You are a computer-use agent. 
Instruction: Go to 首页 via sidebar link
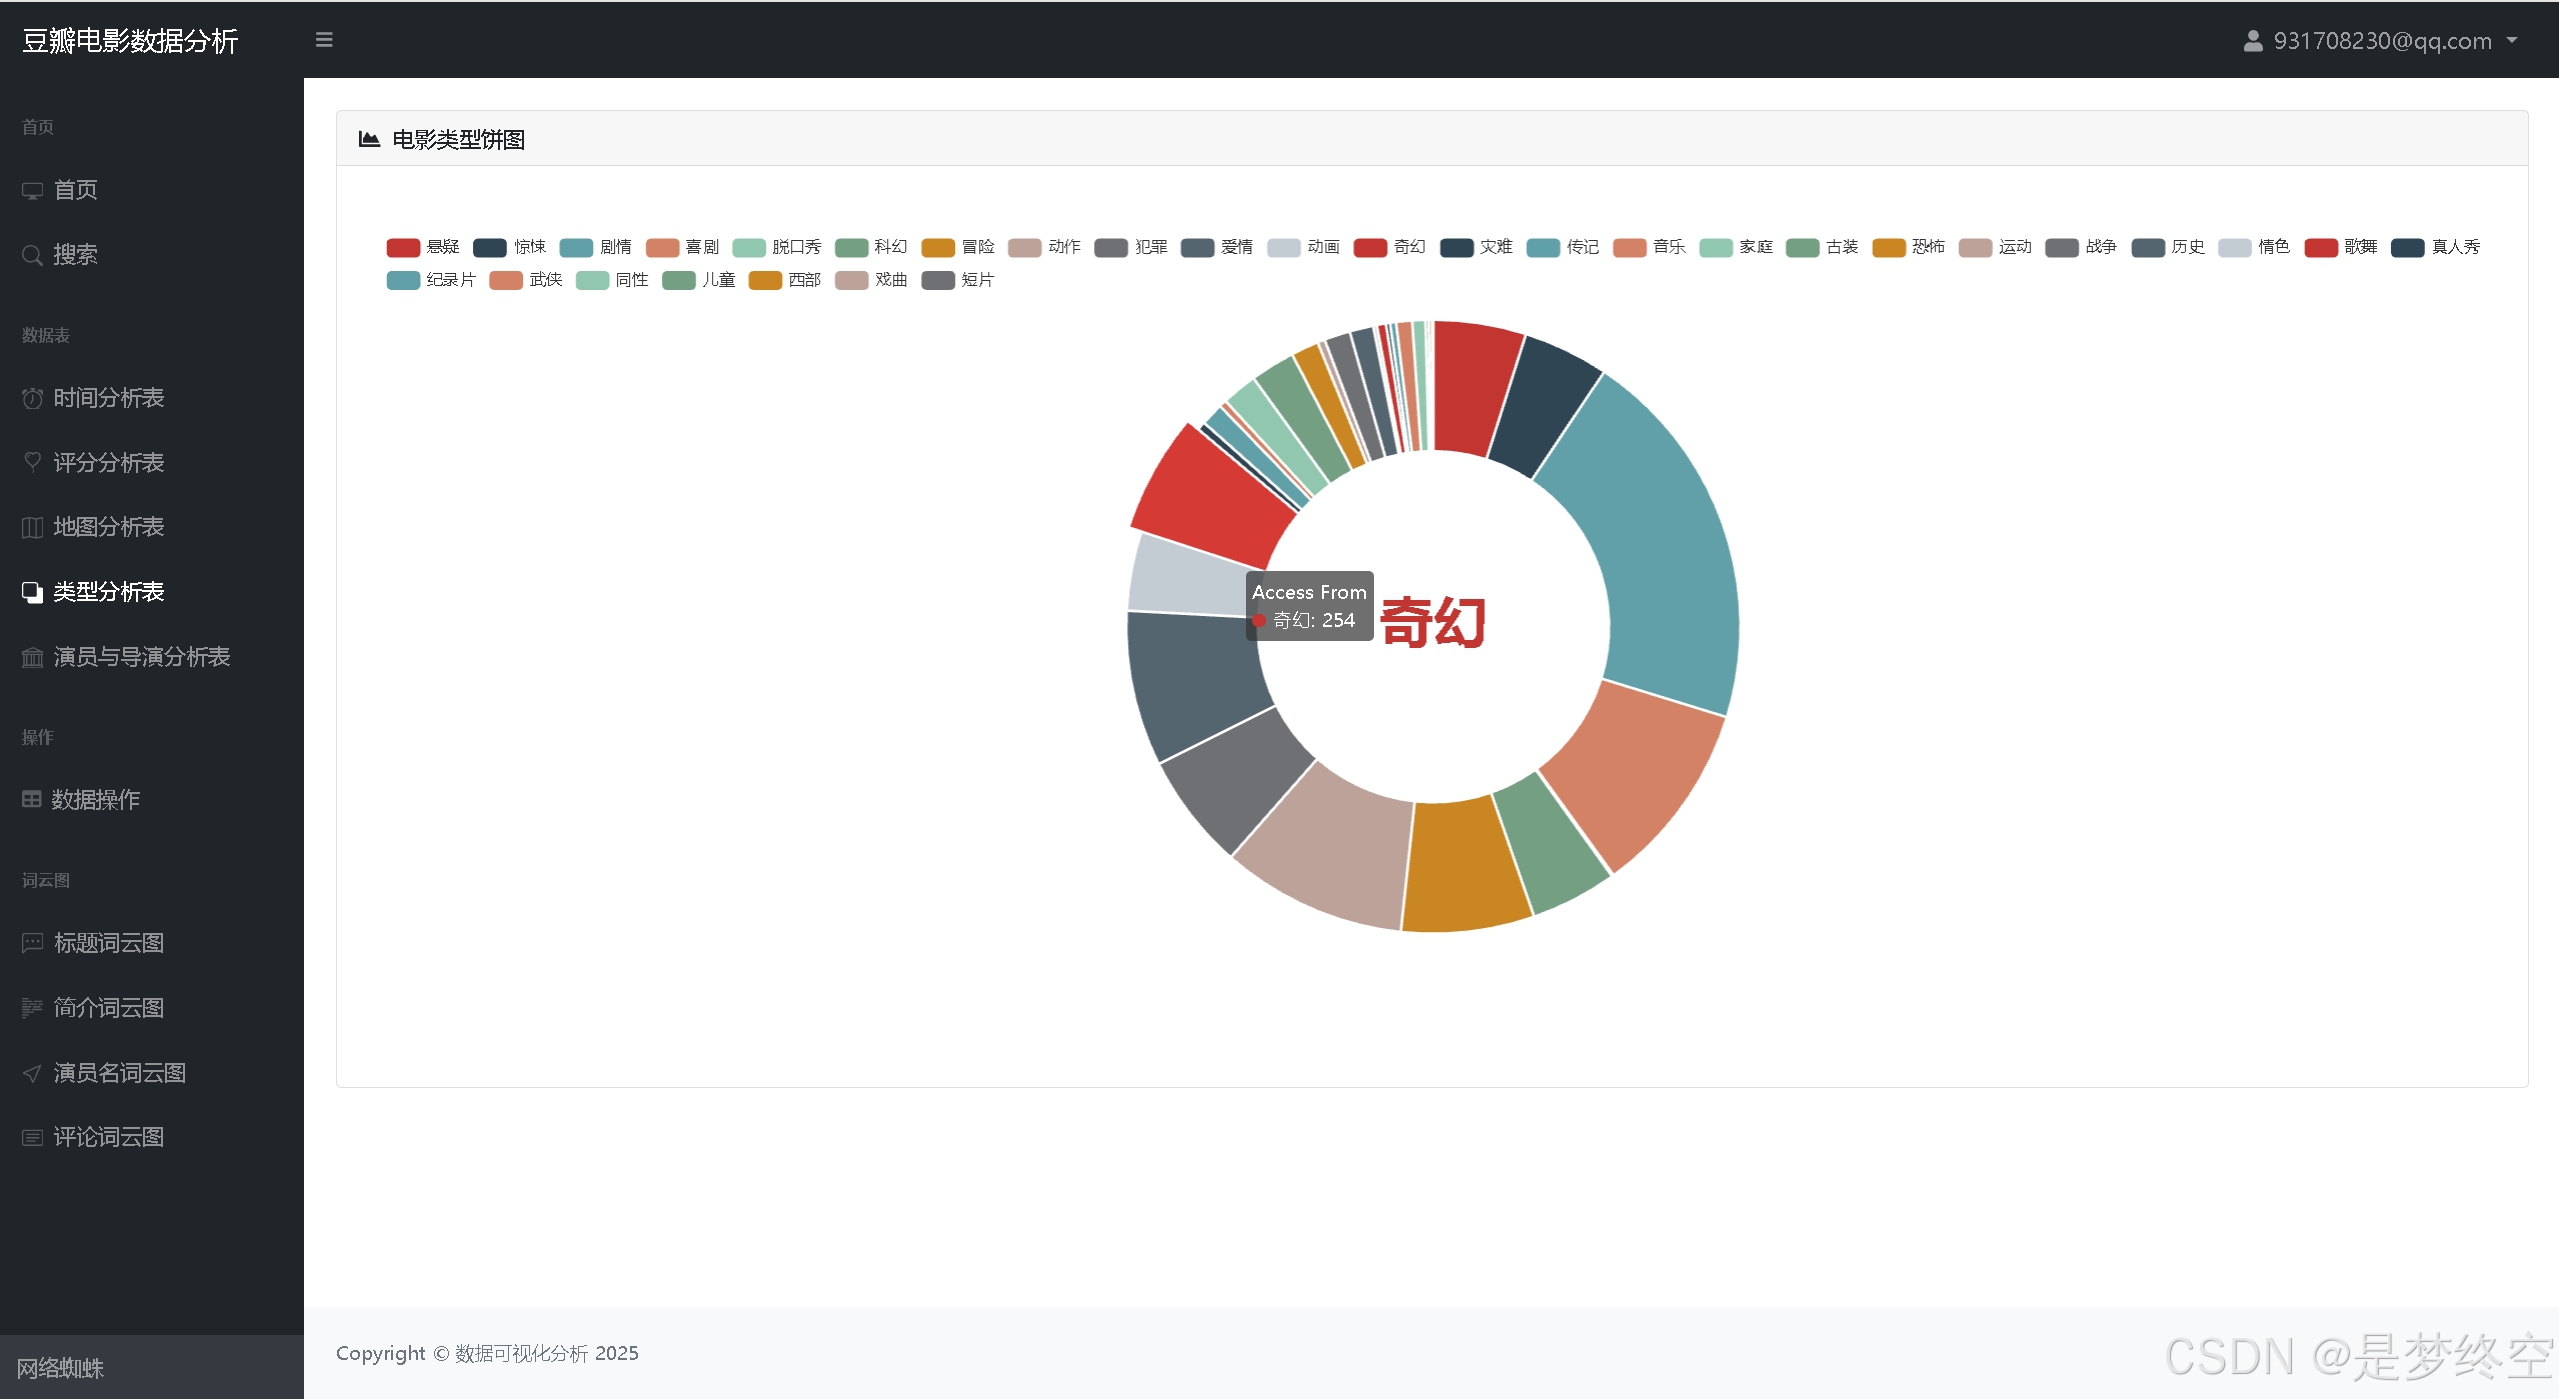point(75,190)
